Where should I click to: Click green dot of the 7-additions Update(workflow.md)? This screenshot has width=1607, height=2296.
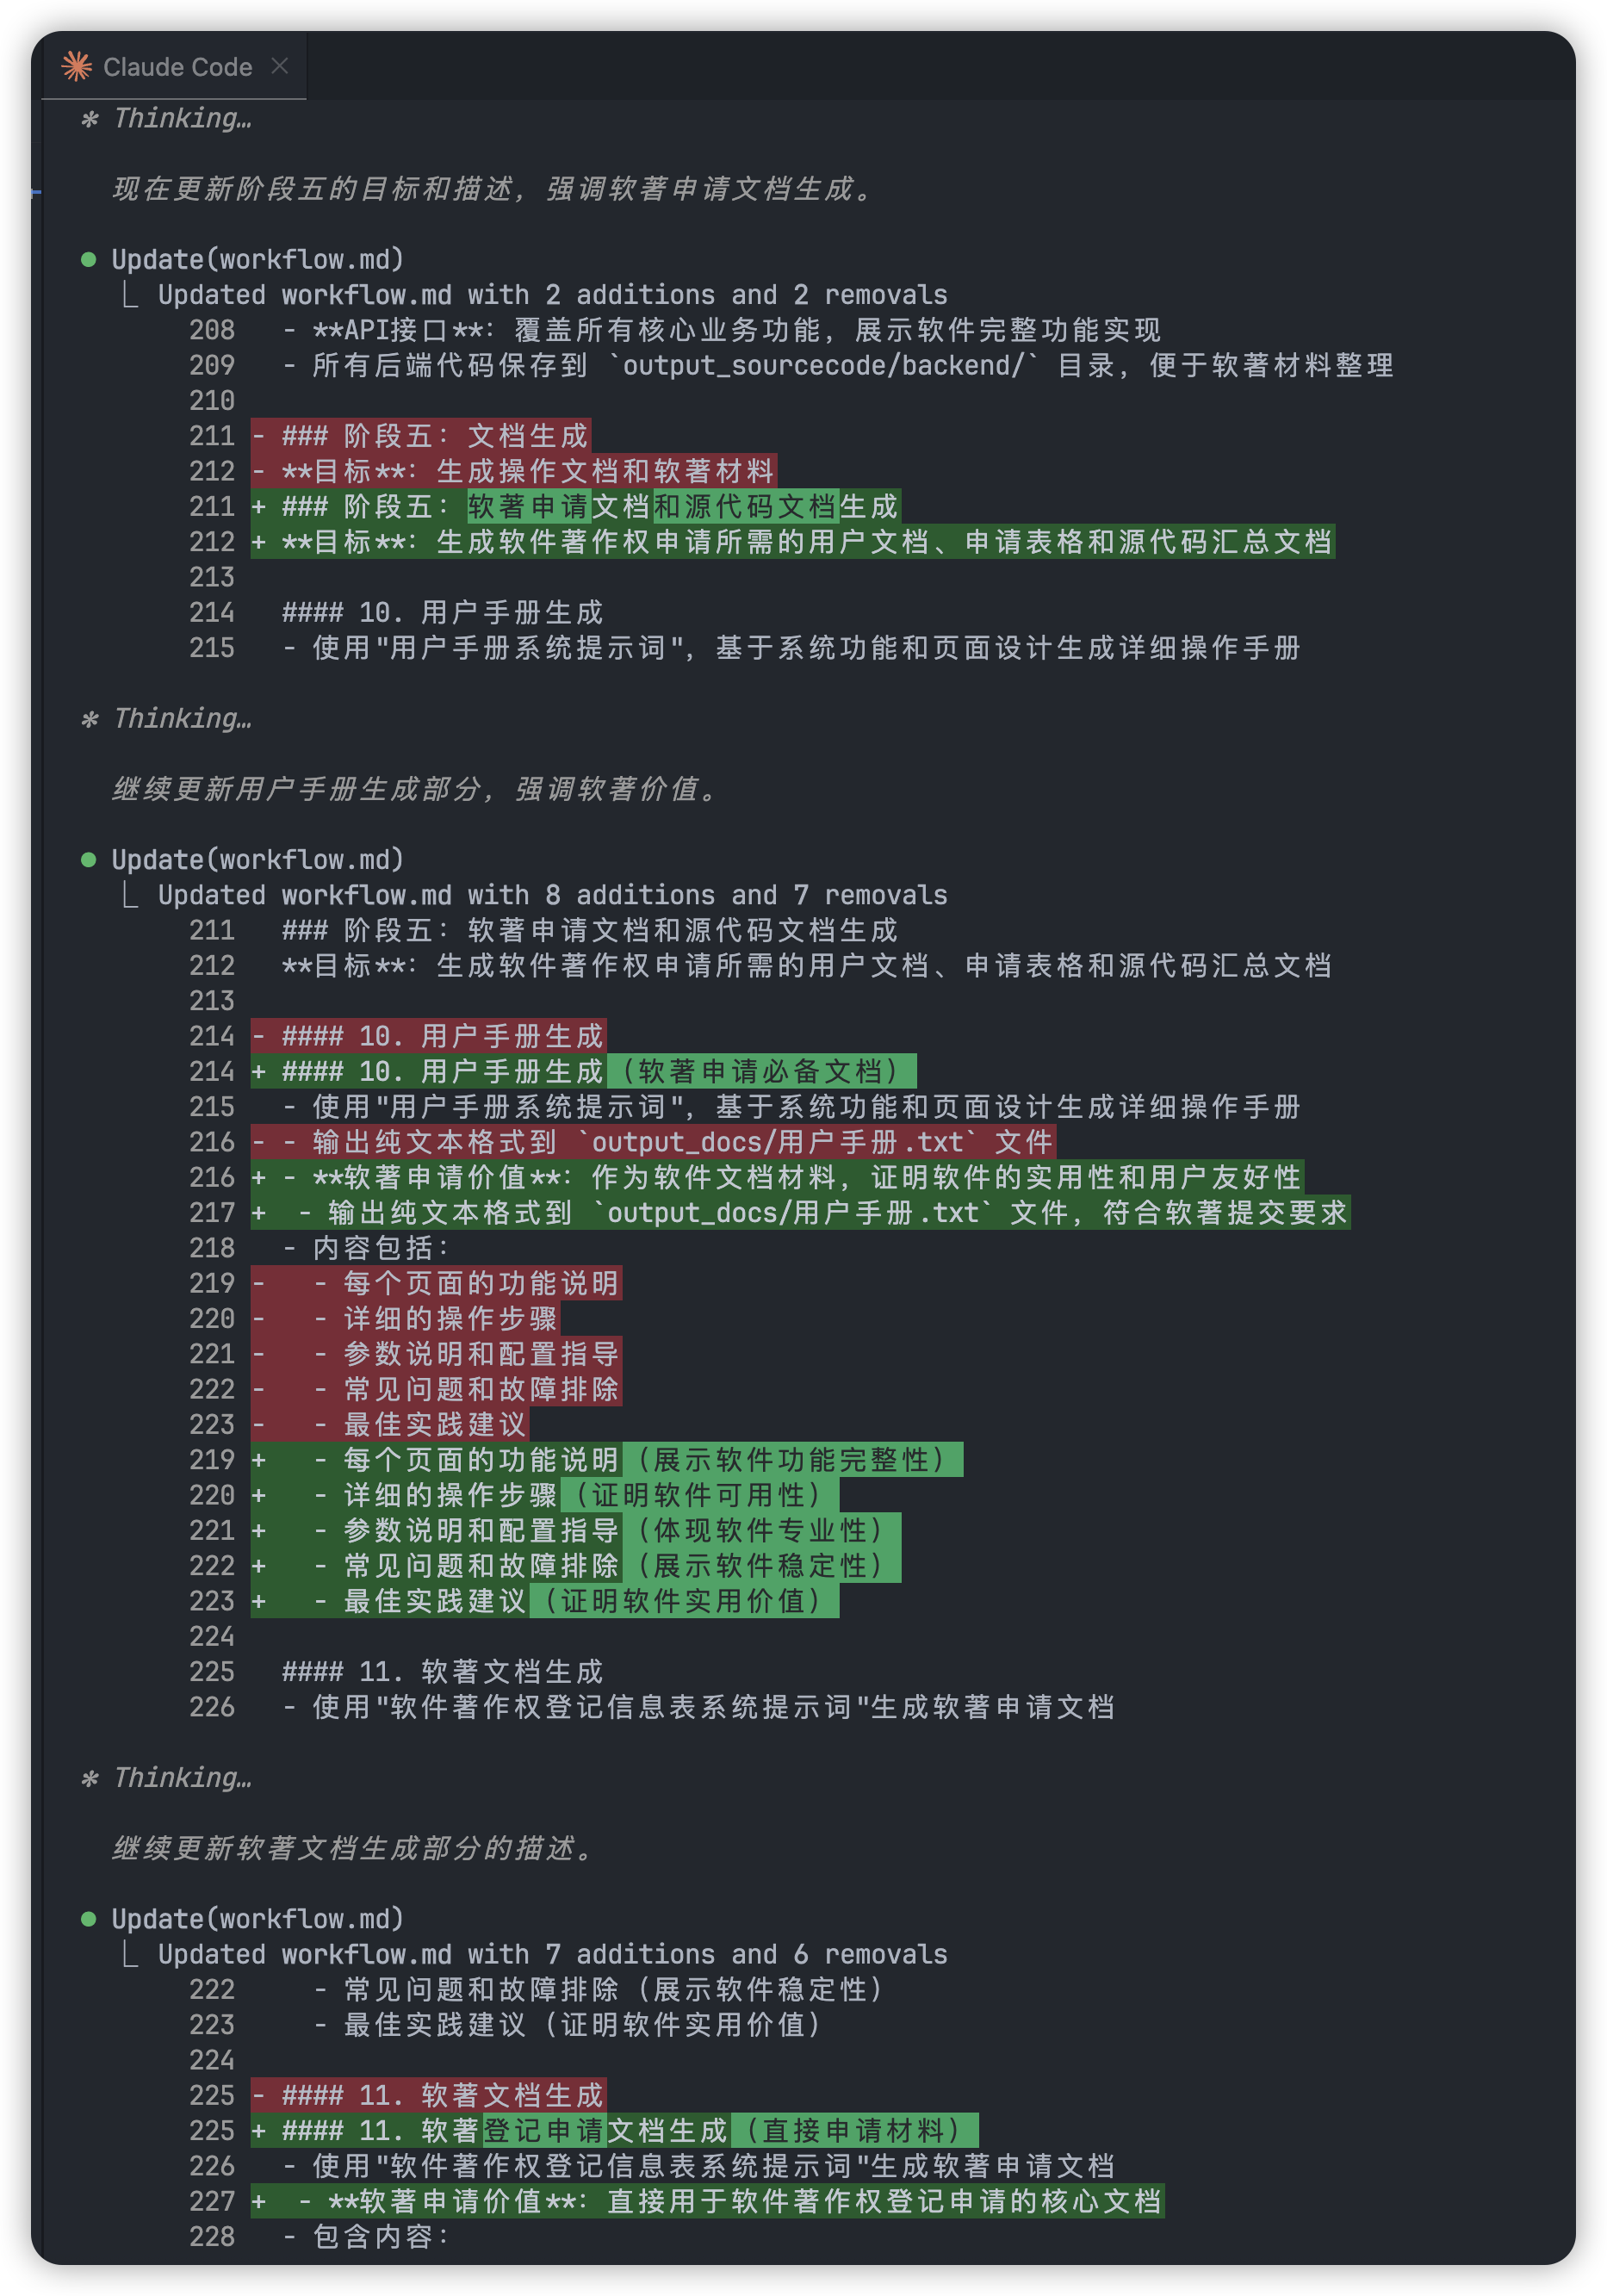pyautogui.click(x=88, y=1919)
